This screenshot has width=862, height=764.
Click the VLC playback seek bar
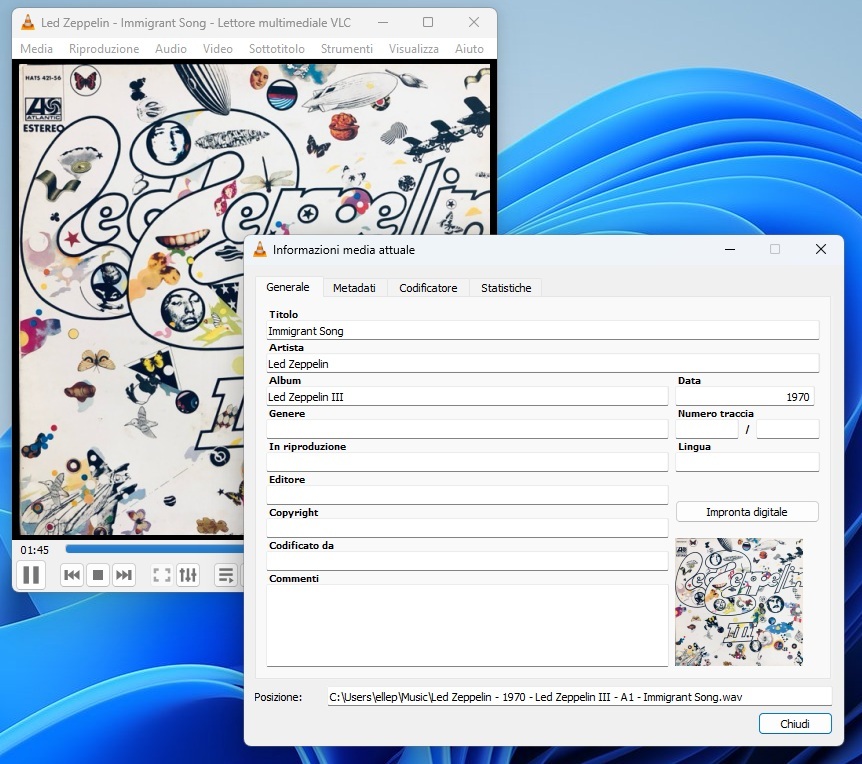(x=154, y=549)
